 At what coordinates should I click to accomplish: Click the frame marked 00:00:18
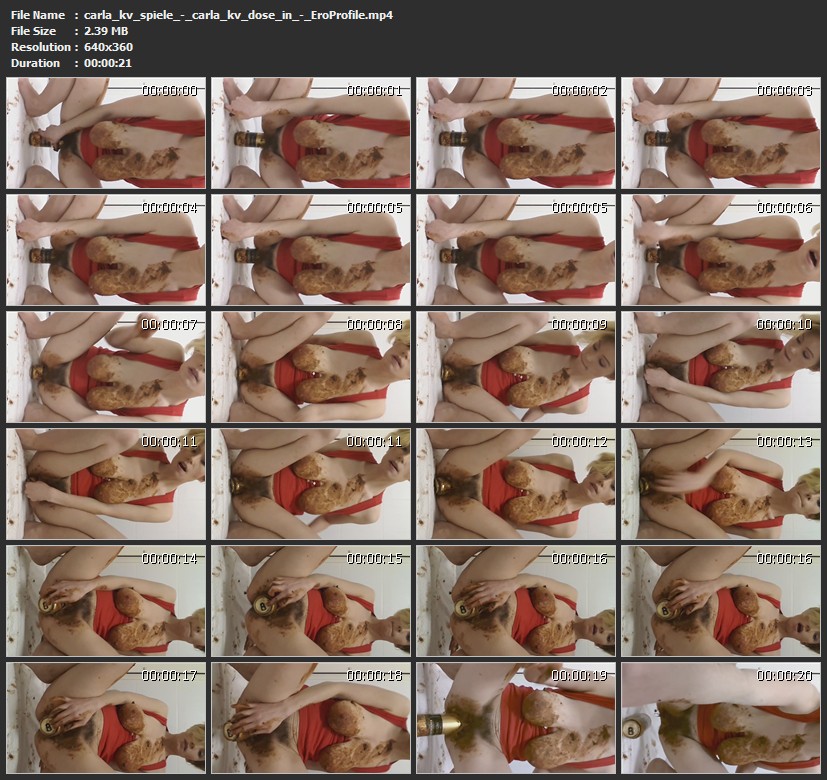click(311, 716)
